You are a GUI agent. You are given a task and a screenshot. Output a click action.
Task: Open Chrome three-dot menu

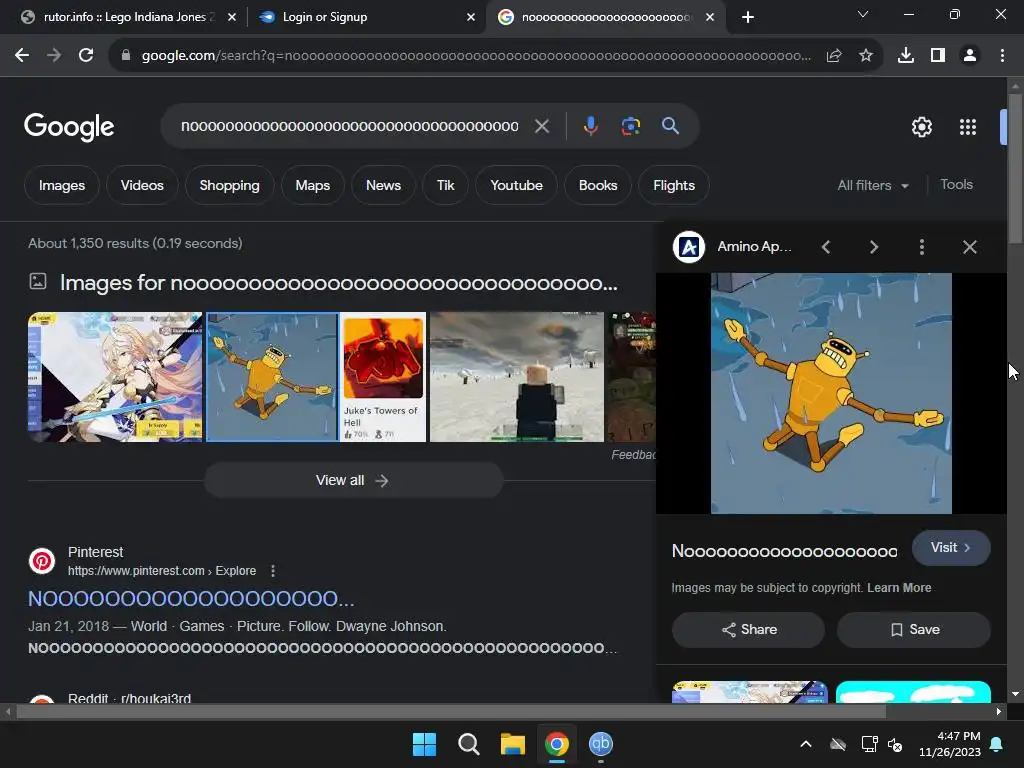(1002, 56)
